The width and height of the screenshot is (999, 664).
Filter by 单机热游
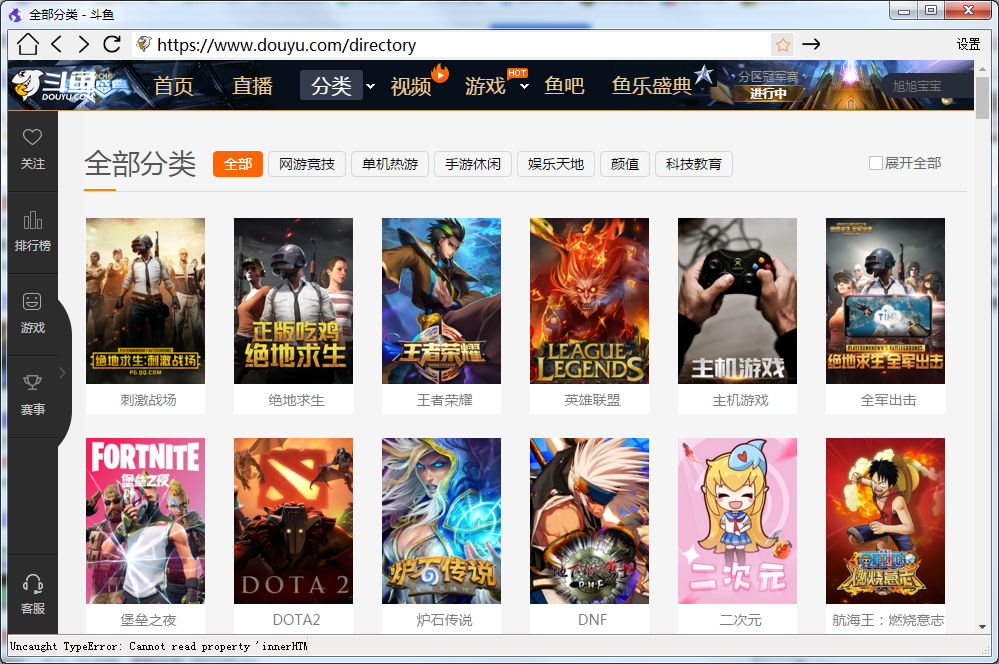tap(390, 164)
